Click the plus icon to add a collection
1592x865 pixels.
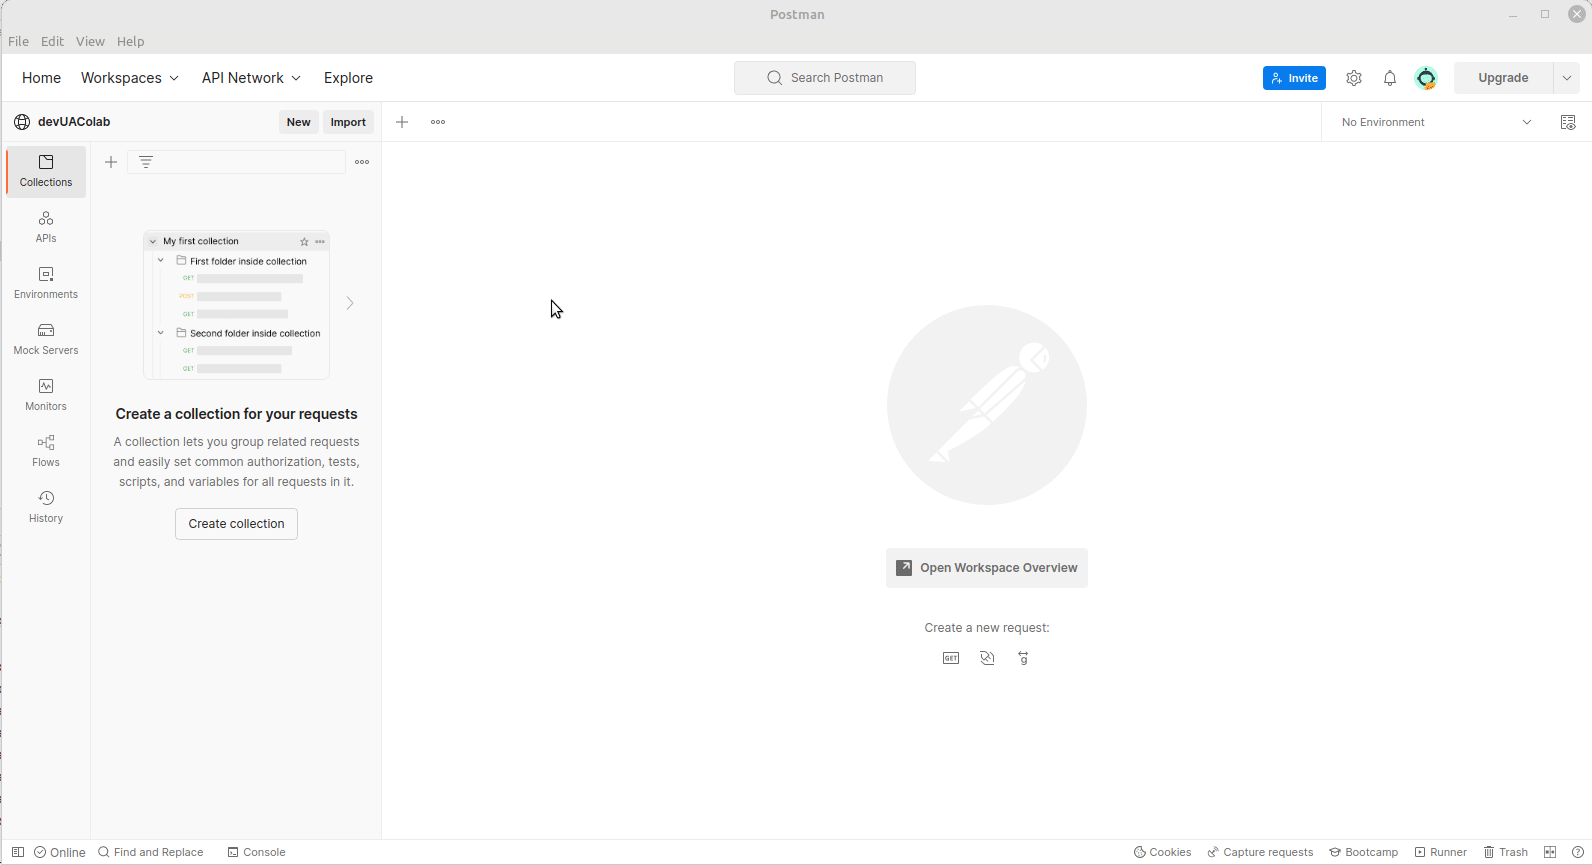(111, 162)
